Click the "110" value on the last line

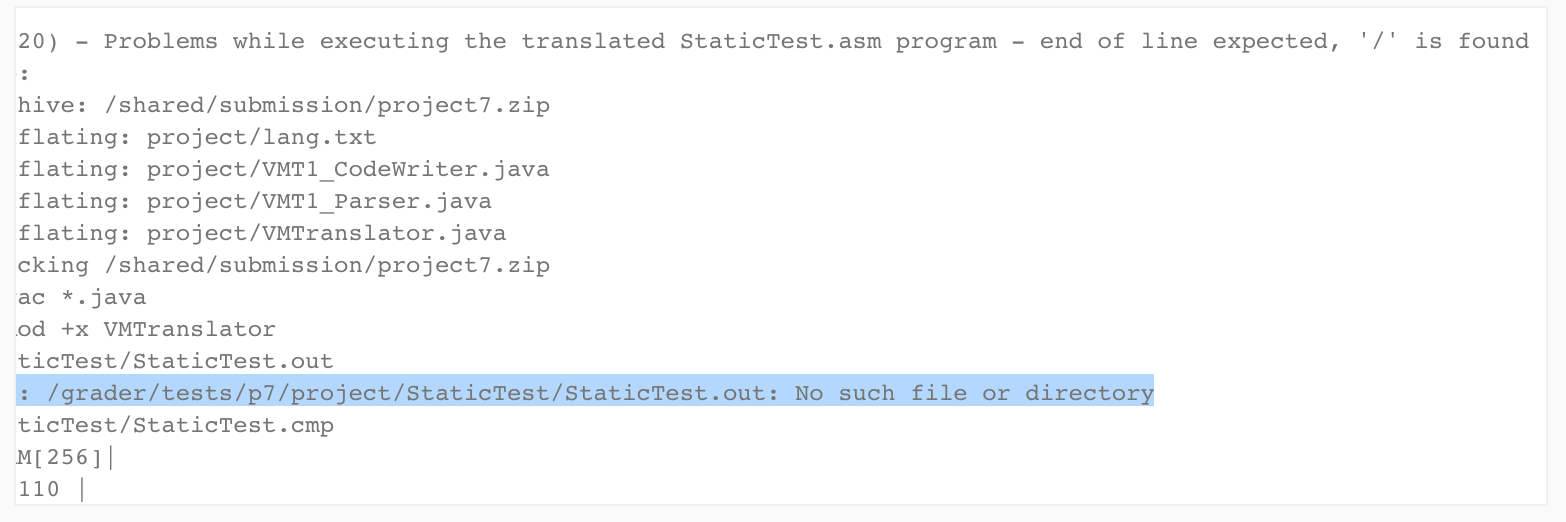[39, 489]
